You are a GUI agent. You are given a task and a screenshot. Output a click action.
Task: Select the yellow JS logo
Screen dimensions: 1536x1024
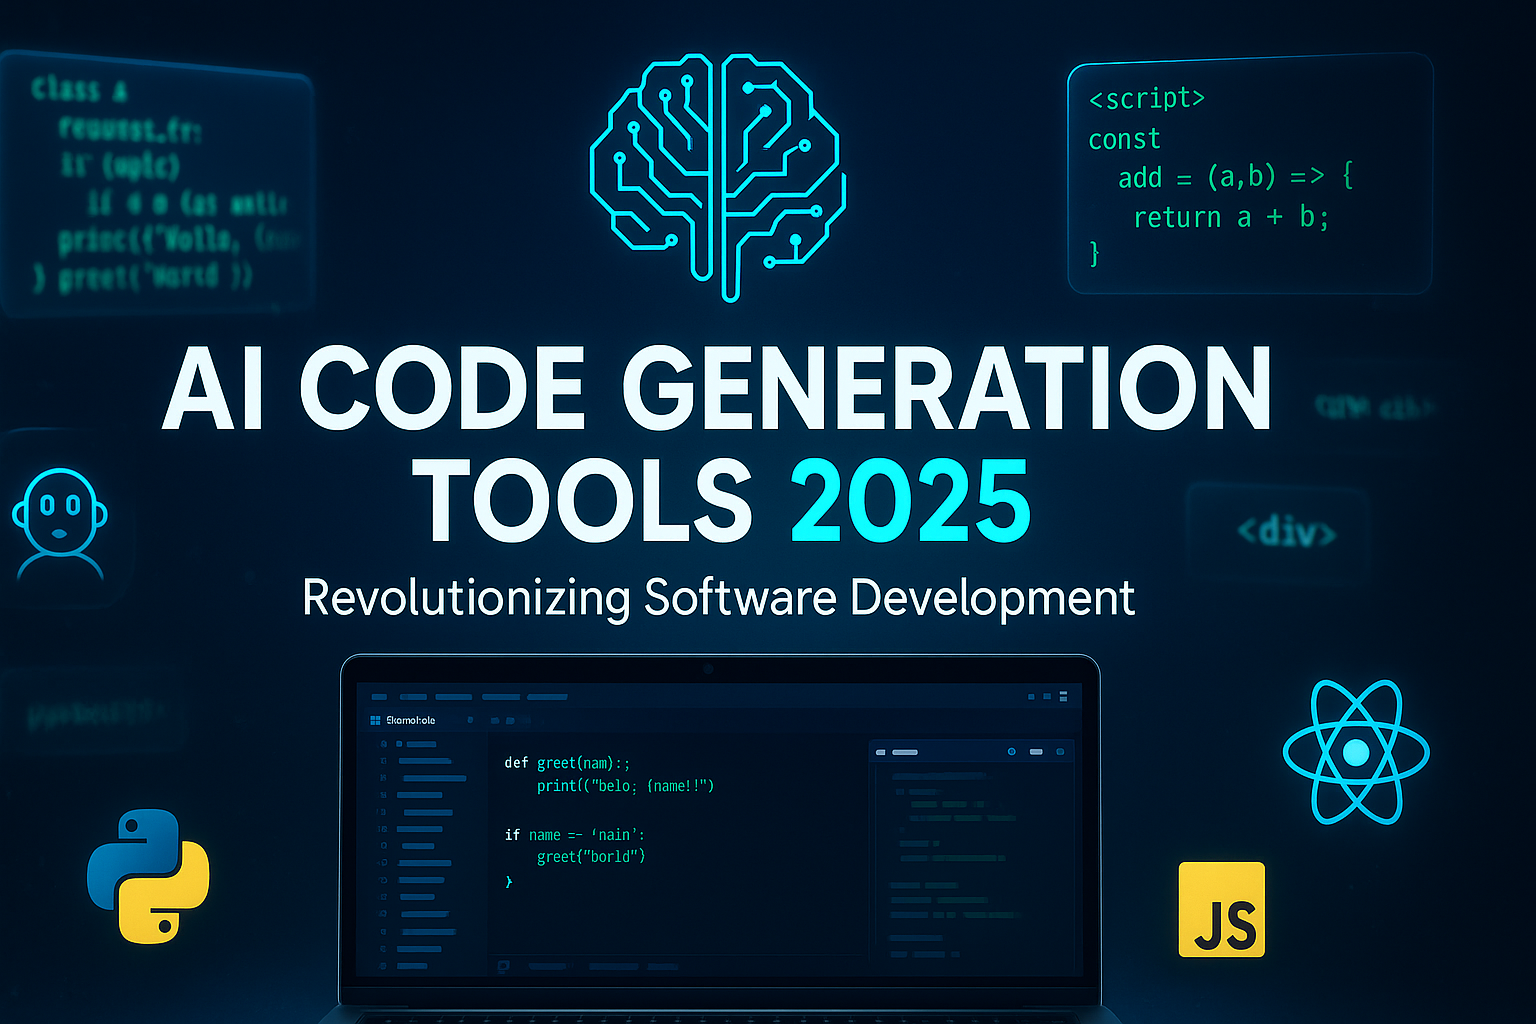point(1222,910)
